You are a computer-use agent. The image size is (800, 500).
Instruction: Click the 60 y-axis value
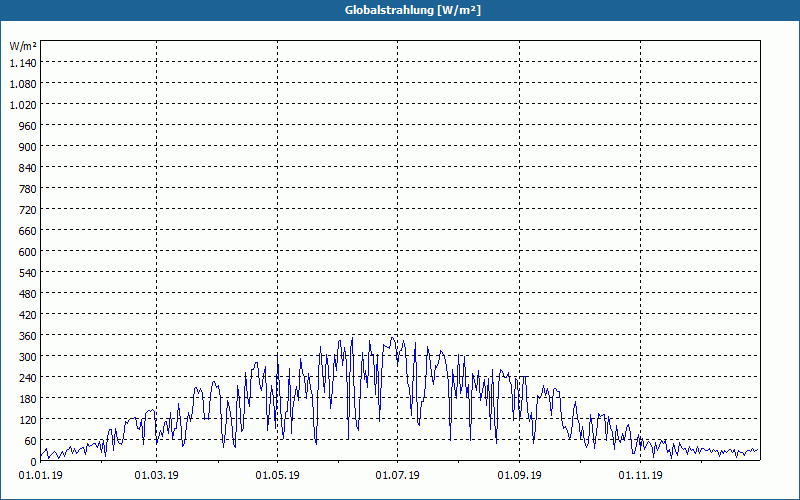(x=31, y=441)
